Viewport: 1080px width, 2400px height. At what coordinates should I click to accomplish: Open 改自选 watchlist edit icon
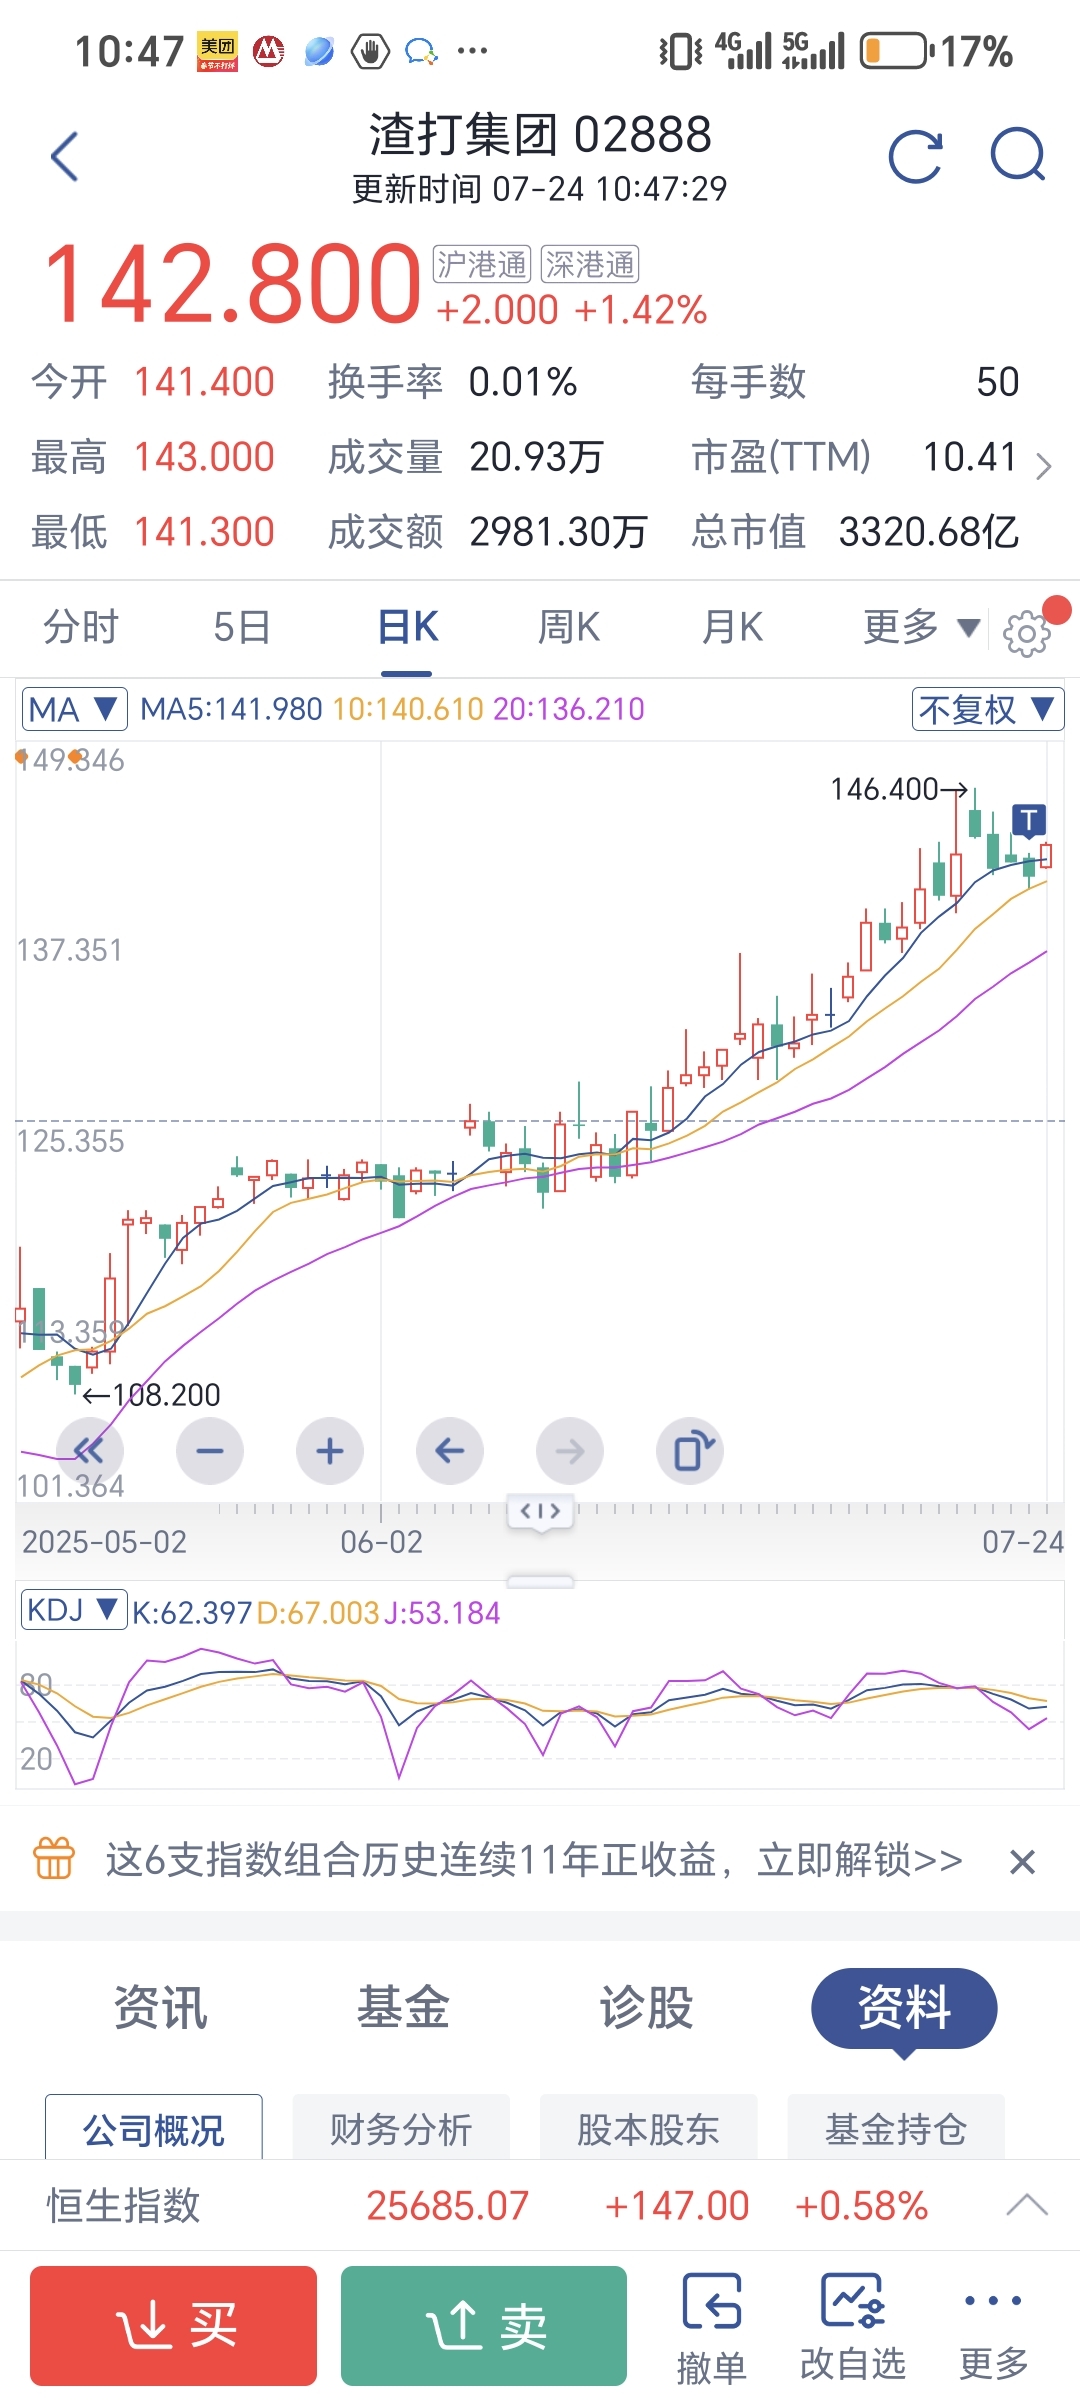tap(853, 2328)
